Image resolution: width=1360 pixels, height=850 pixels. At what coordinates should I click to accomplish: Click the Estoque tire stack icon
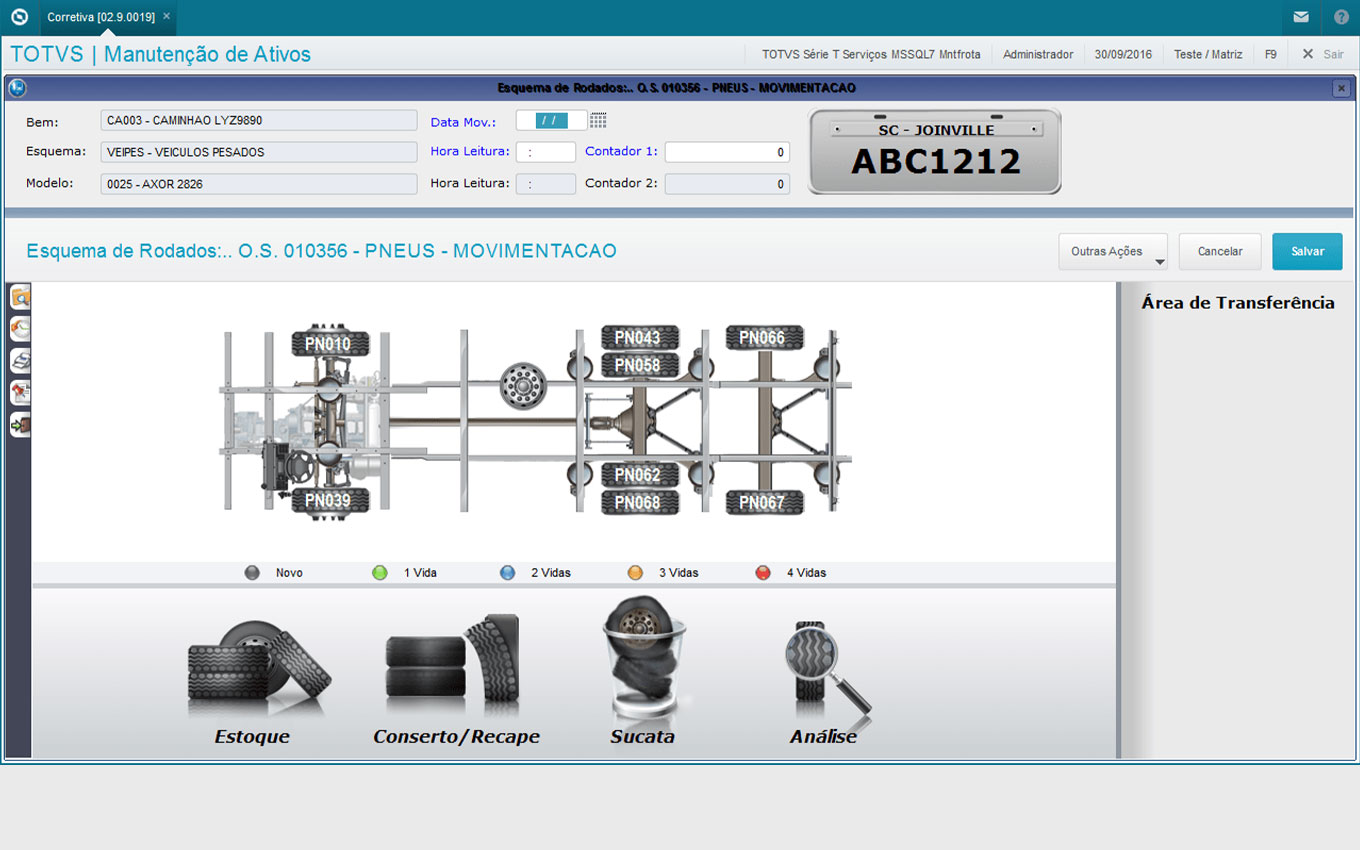(x=257, y=670)
